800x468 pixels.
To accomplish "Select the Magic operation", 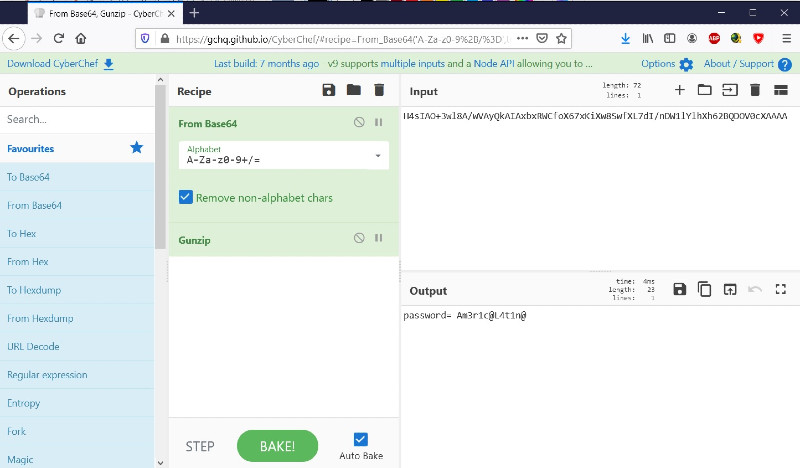I will (x=77, y=459).
